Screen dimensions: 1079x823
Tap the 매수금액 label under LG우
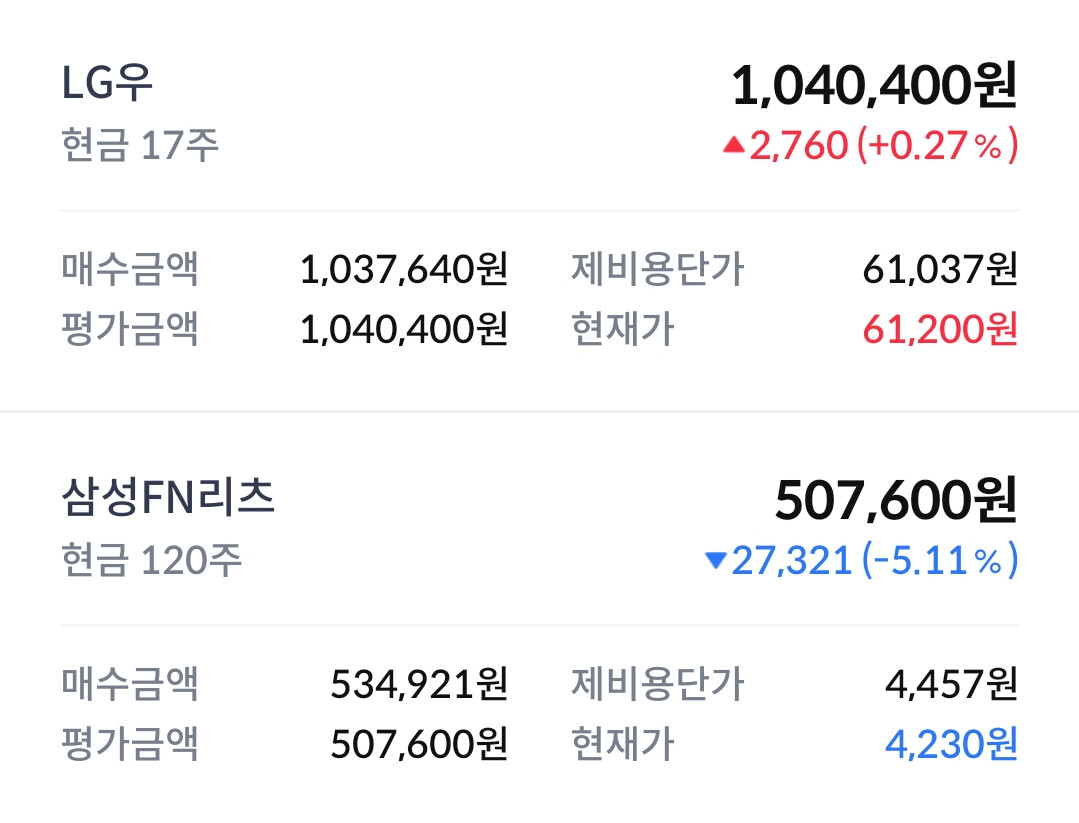[x=130, y=268]
